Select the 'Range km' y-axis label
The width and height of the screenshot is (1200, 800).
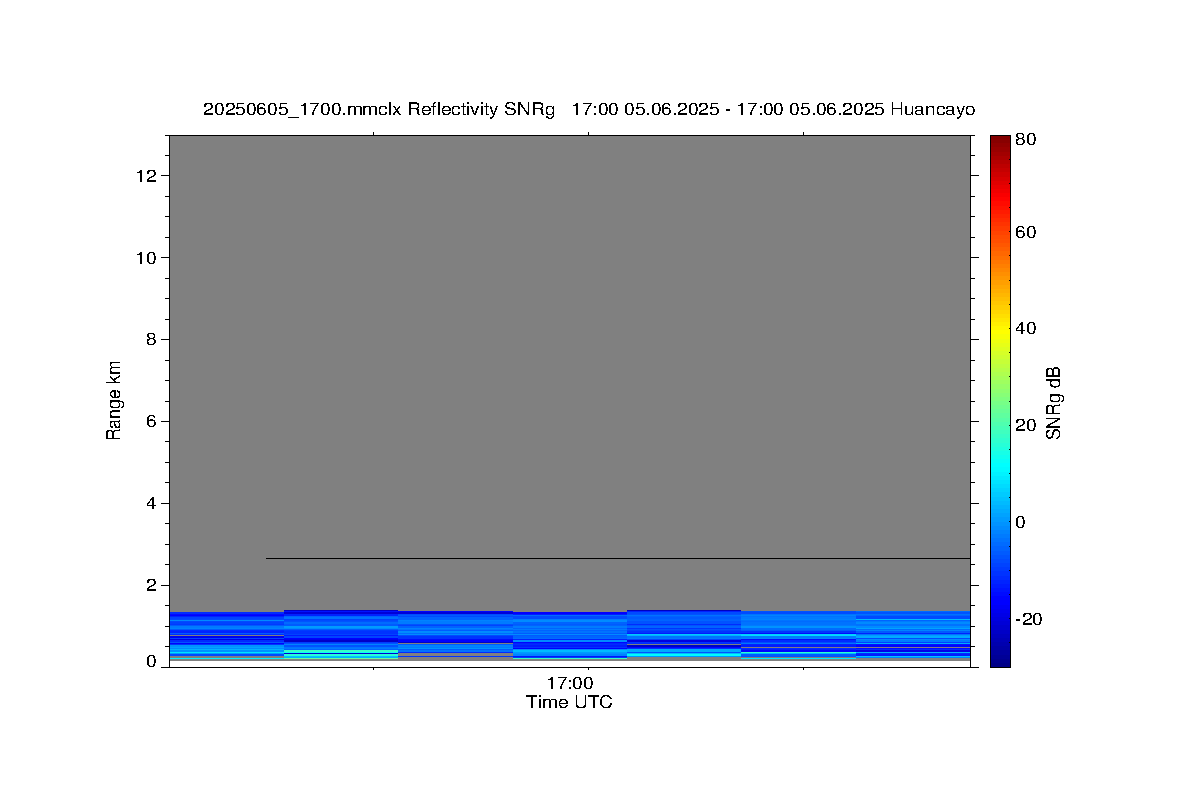point(114,400)
